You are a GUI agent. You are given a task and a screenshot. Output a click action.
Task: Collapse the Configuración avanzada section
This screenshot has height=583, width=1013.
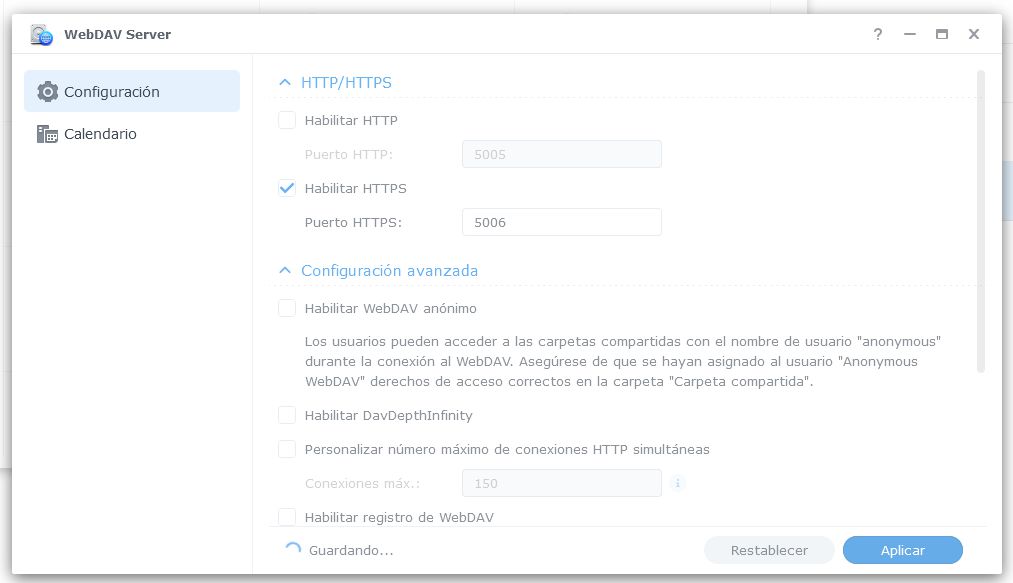pos(285,271)
